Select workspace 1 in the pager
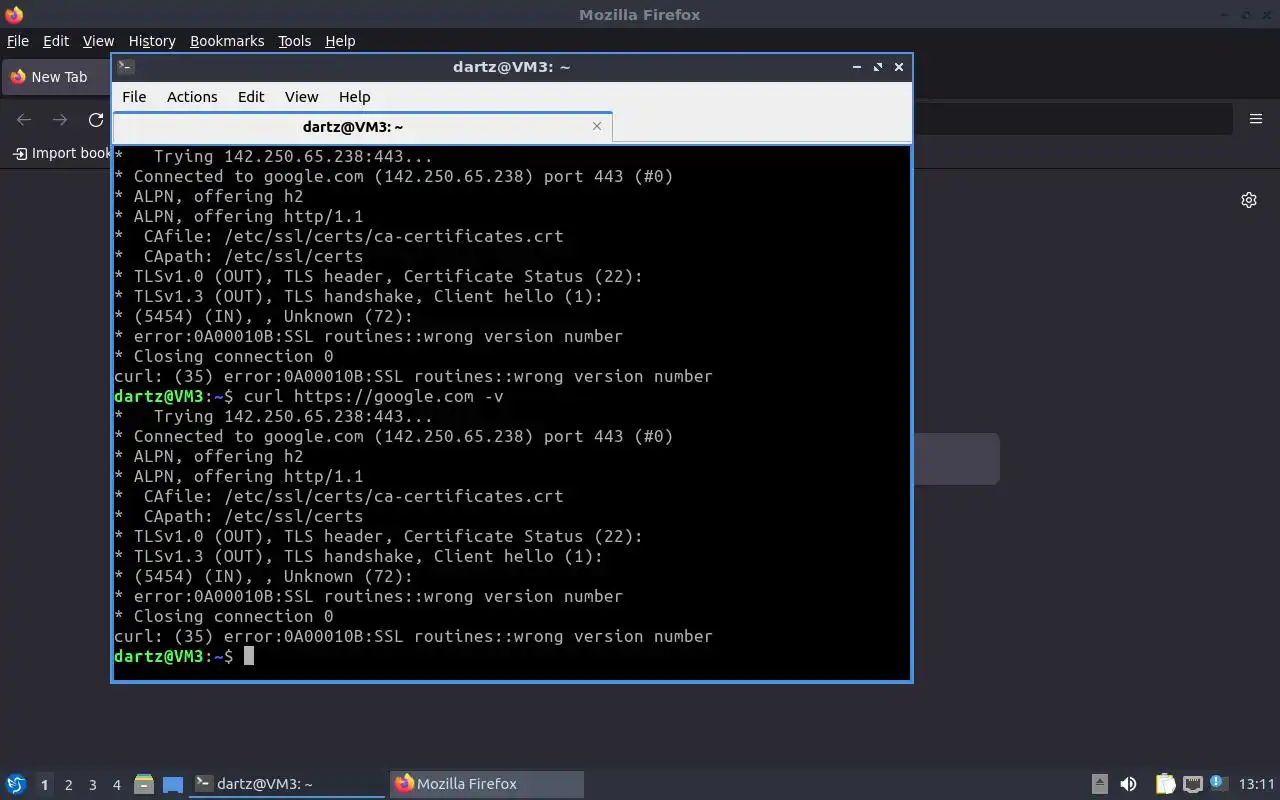Viewport: 1280px width, 800px height. tap(44, 785)
